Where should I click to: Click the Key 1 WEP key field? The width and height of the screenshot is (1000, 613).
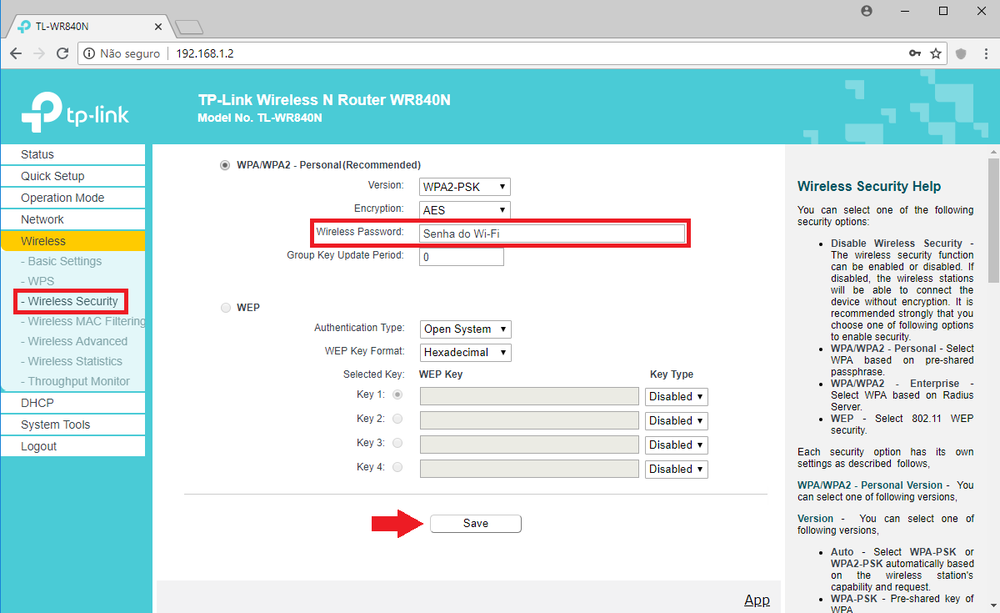click(x=529, y=396)
